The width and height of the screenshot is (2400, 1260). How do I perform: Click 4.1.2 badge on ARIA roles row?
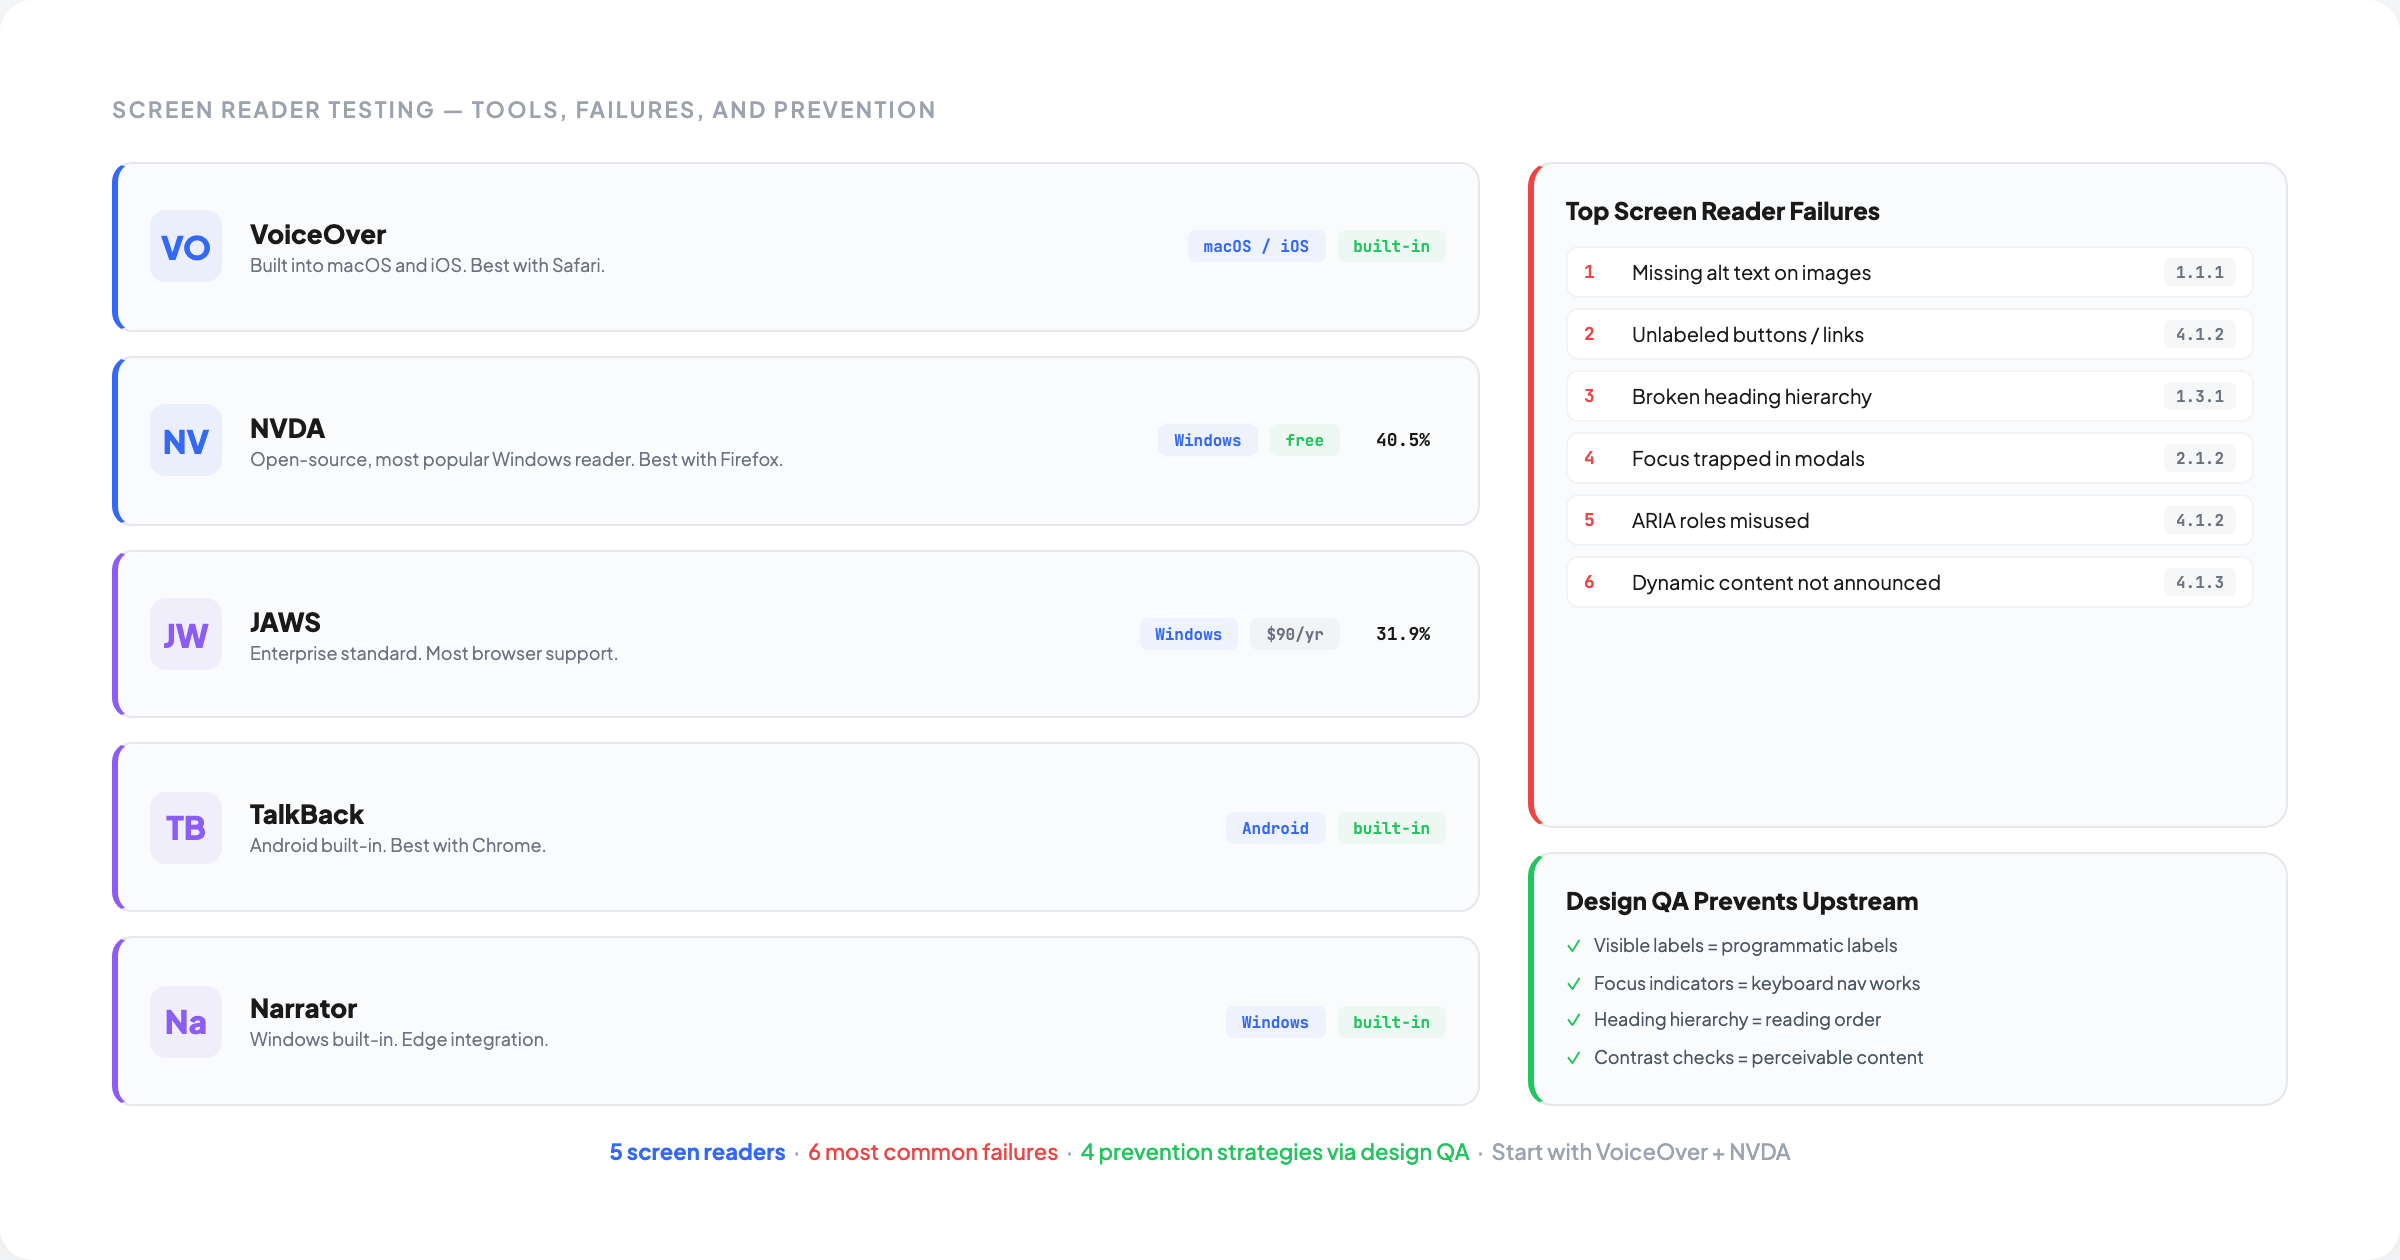2200,520
